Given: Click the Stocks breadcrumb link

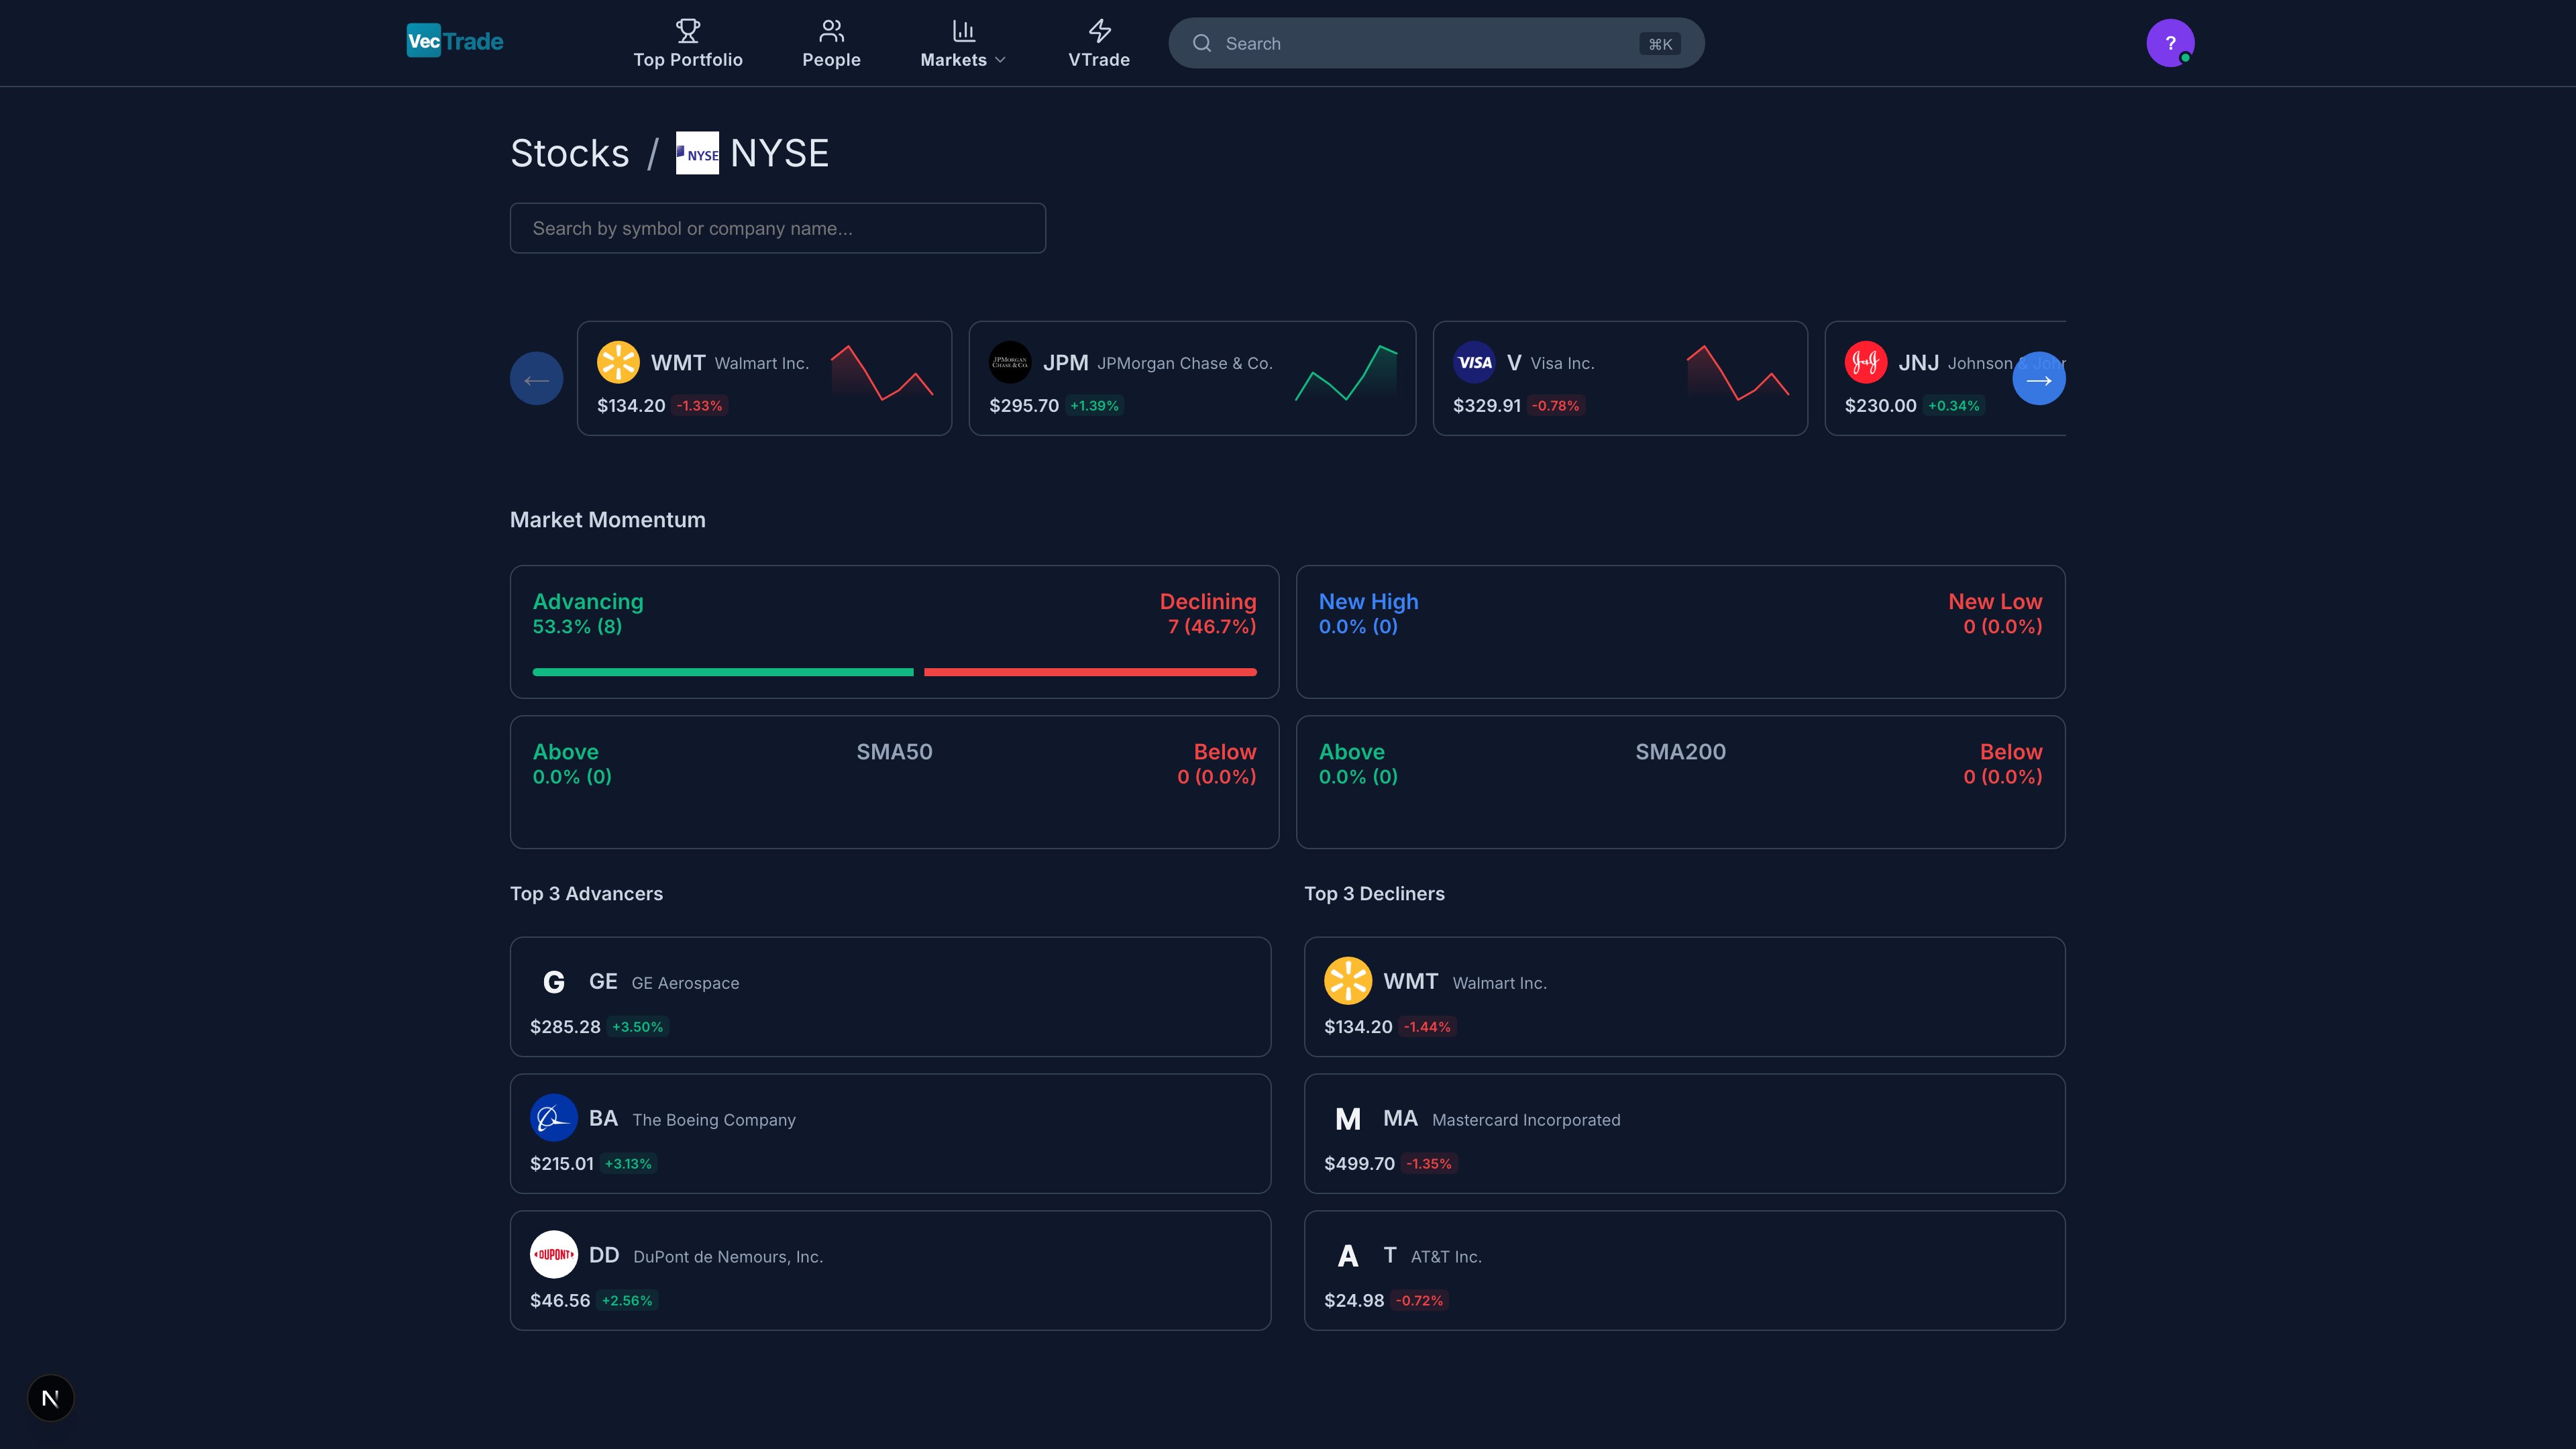Looking at the screenshot, I should [570, 153].
